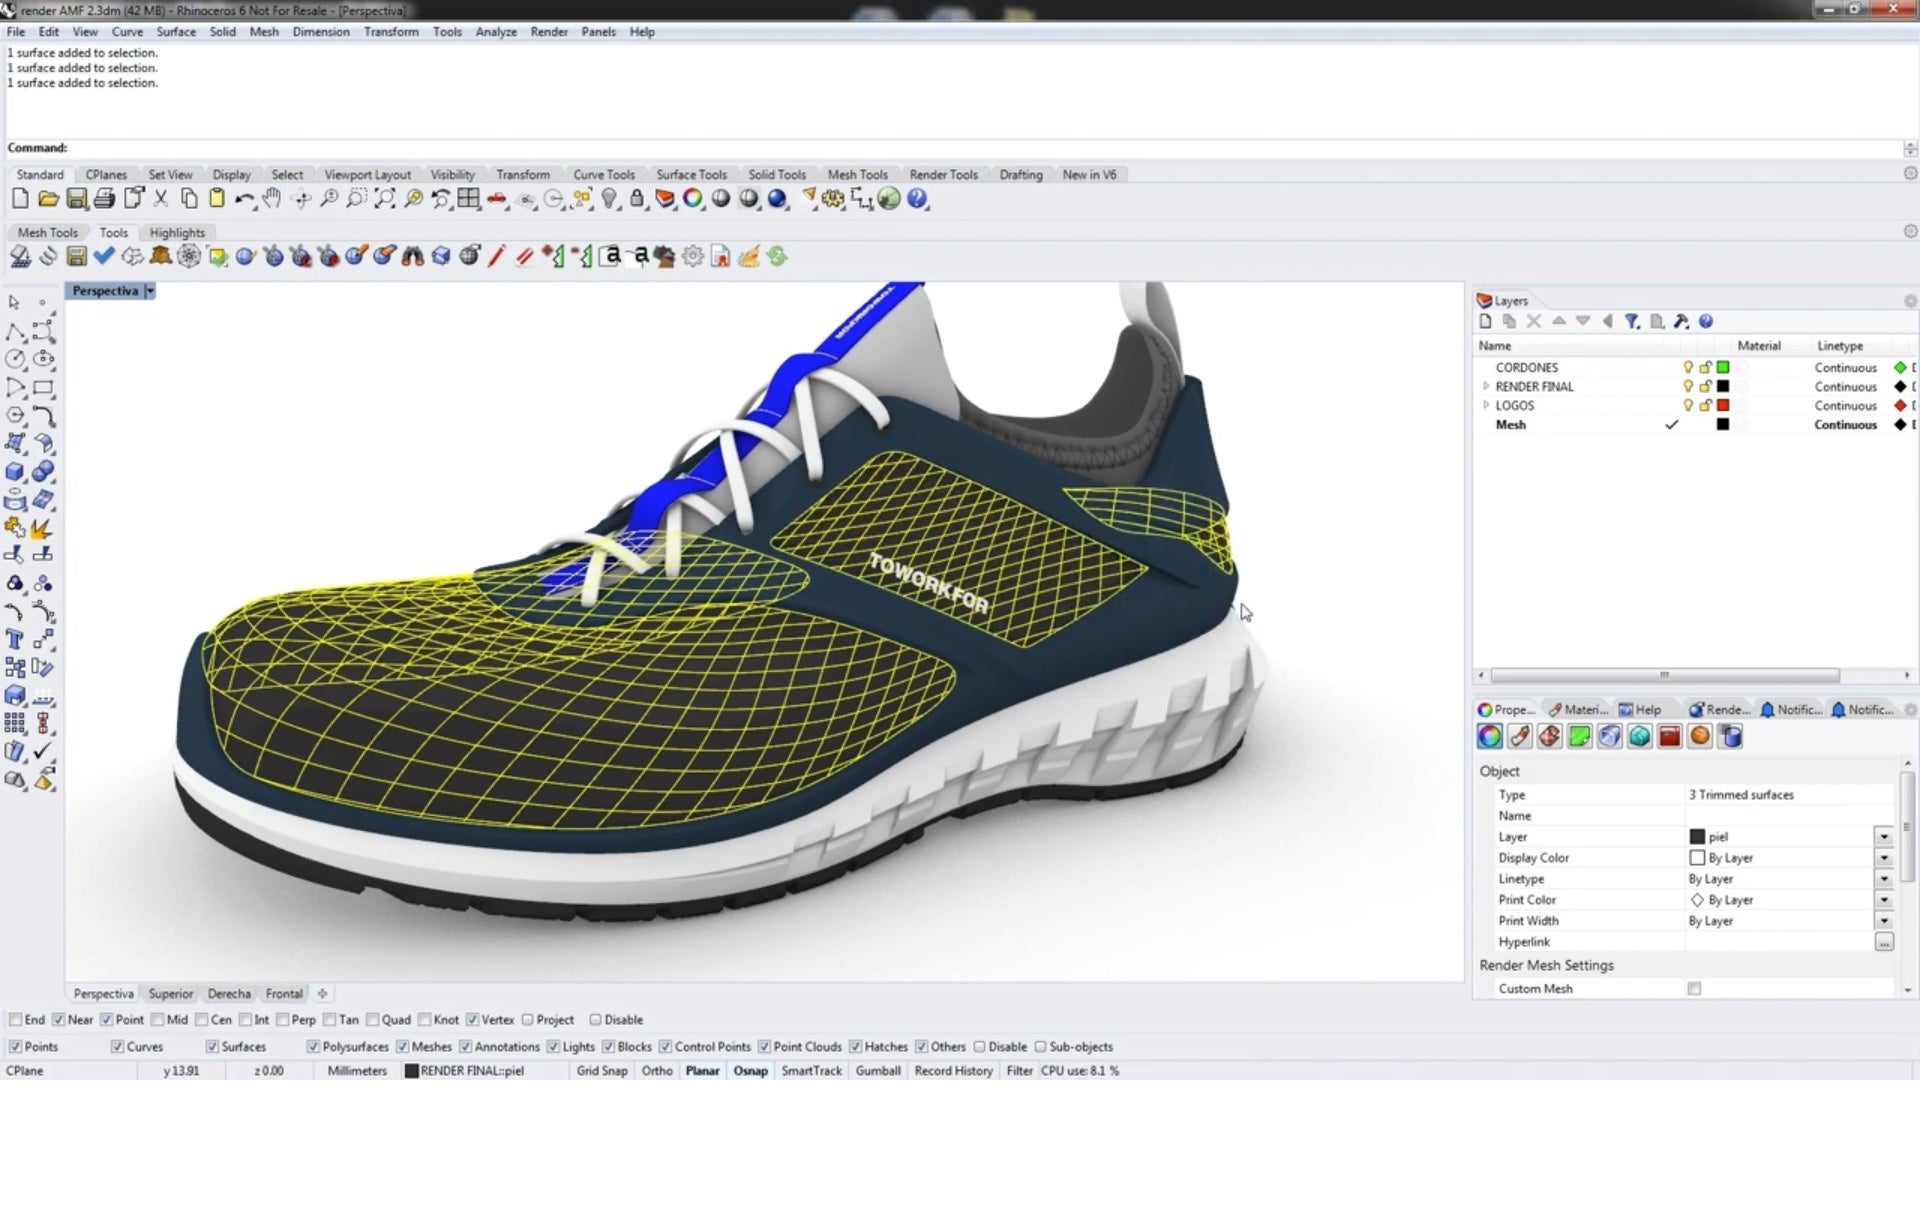The height and width of the screenshot is (1205, 1920).
Task: Click the Save floppy disk icon
Action: point(76,199)
